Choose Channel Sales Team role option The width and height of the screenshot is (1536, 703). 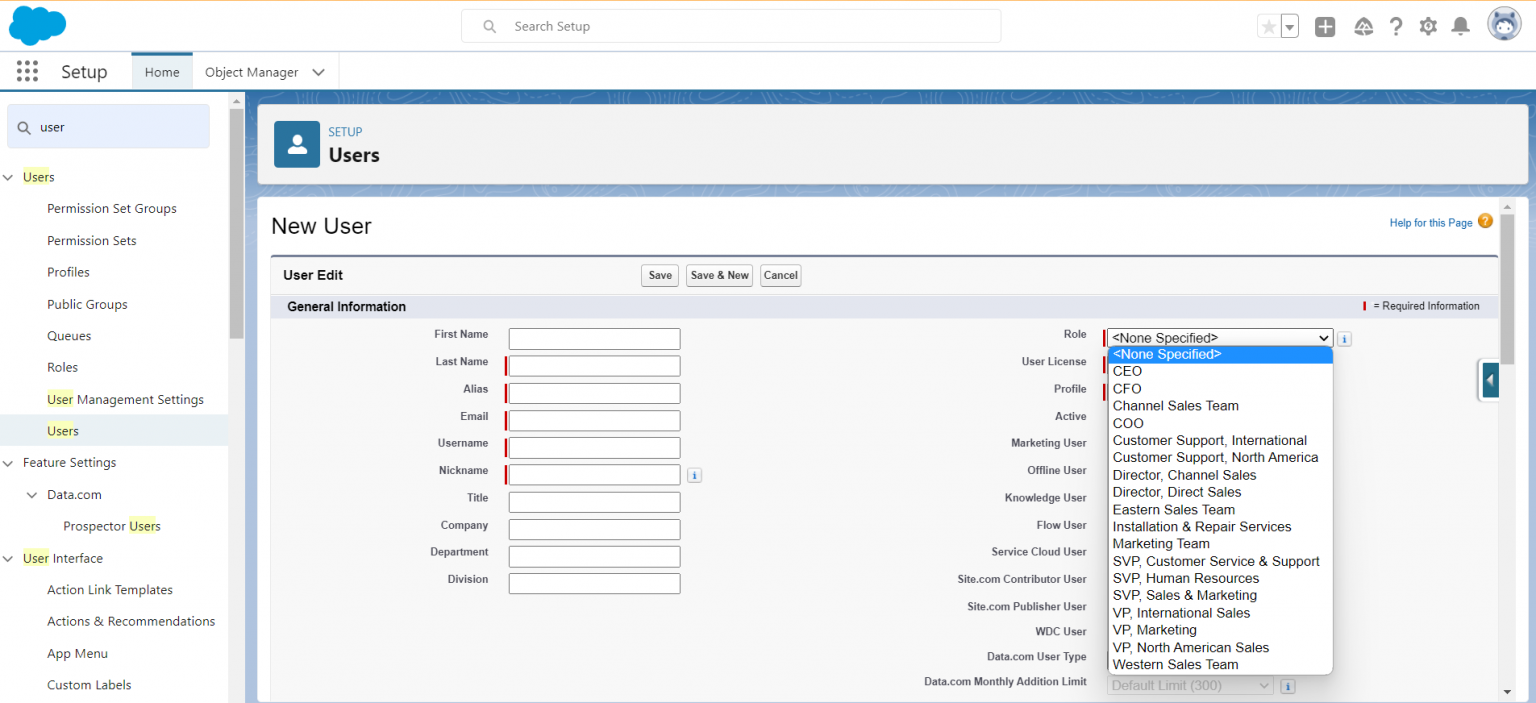(1220, 406)
